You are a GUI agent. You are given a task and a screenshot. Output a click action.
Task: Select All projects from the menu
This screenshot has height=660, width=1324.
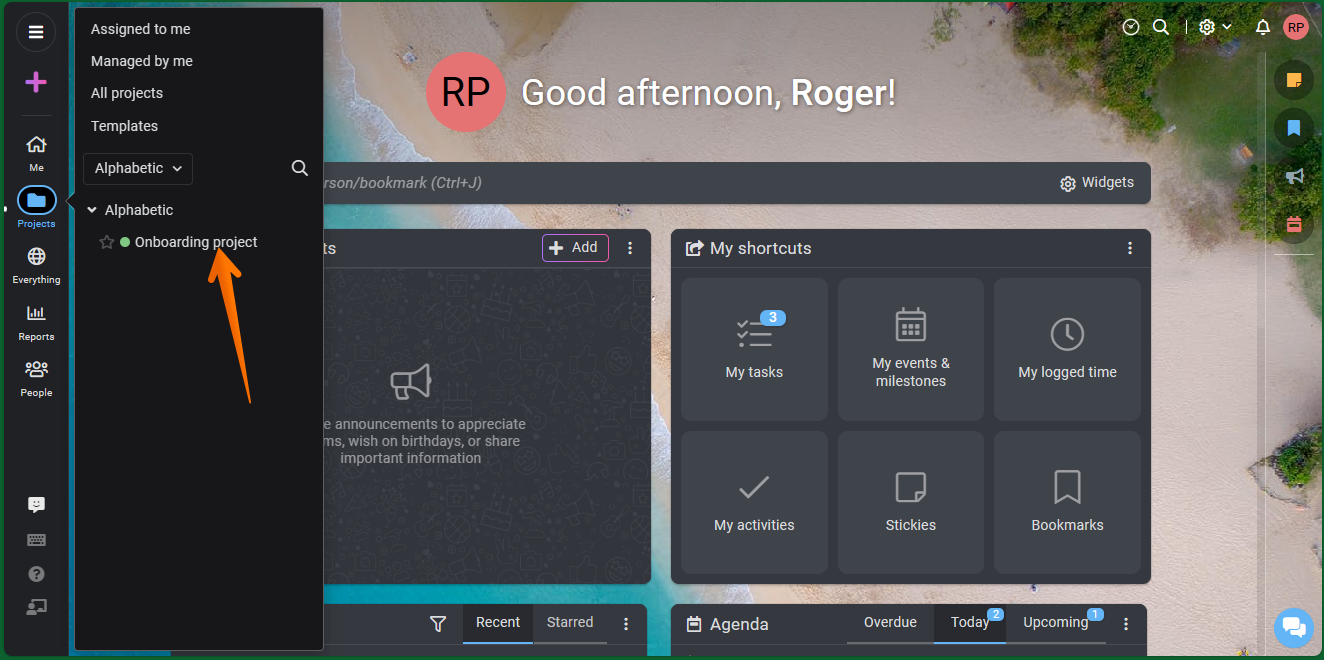pyautogui.click(x=127, y=93)
